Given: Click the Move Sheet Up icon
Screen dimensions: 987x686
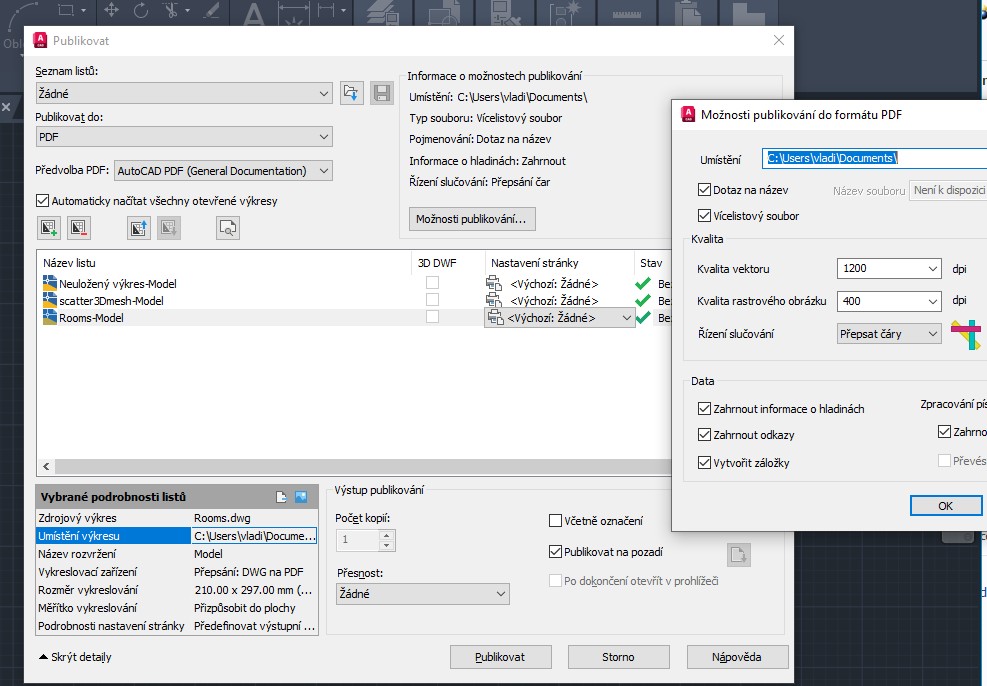Looking at the screenshot, I should click(x=139, y=228).
